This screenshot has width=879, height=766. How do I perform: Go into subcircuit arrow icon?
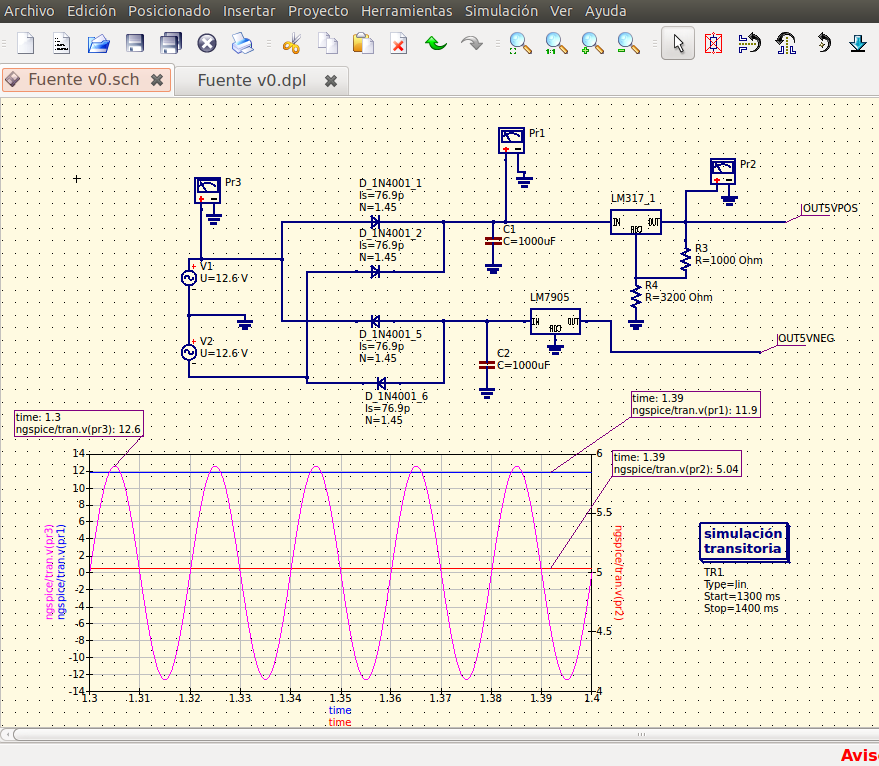tap(858, 43)
